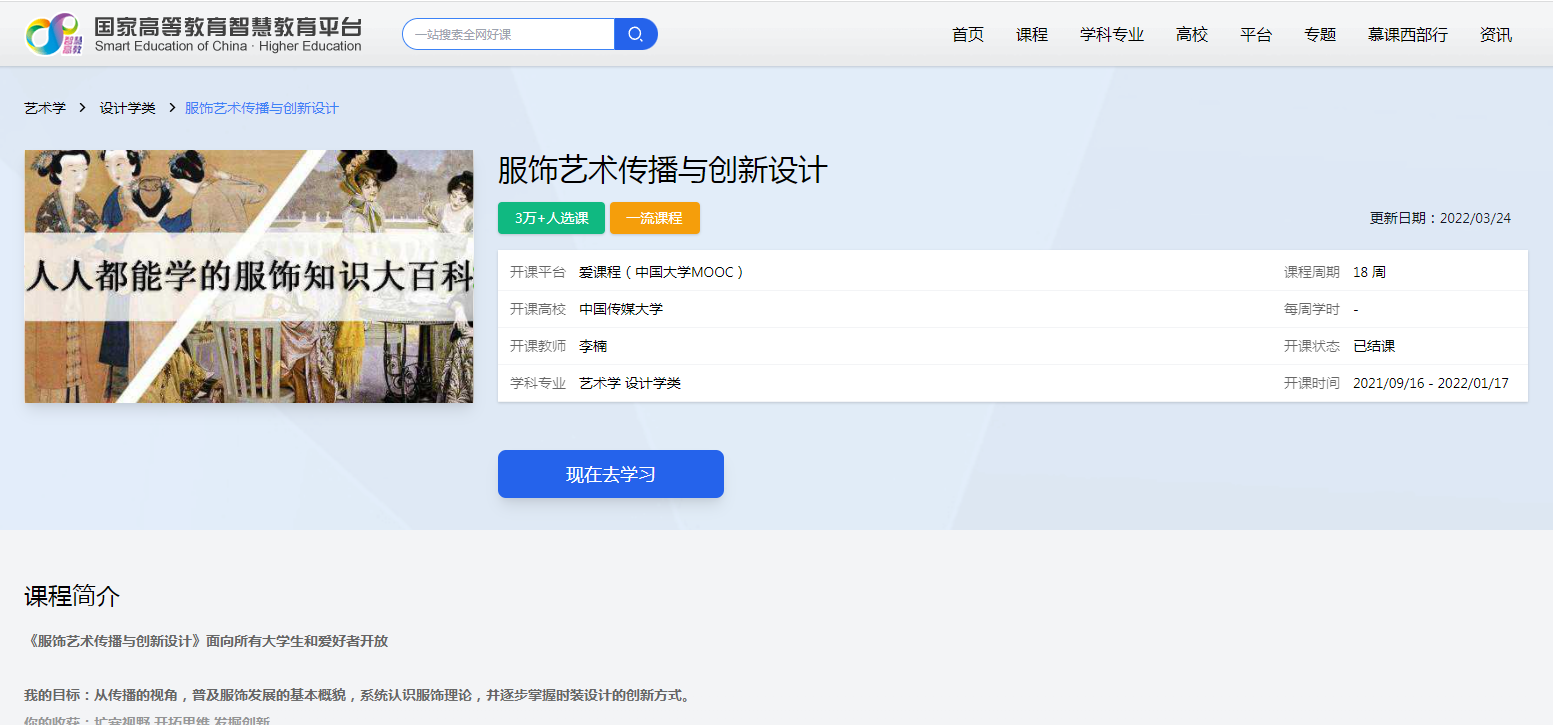Click the course cover image thumbnail
The image size is (1553, 725).
pos(248,276)
